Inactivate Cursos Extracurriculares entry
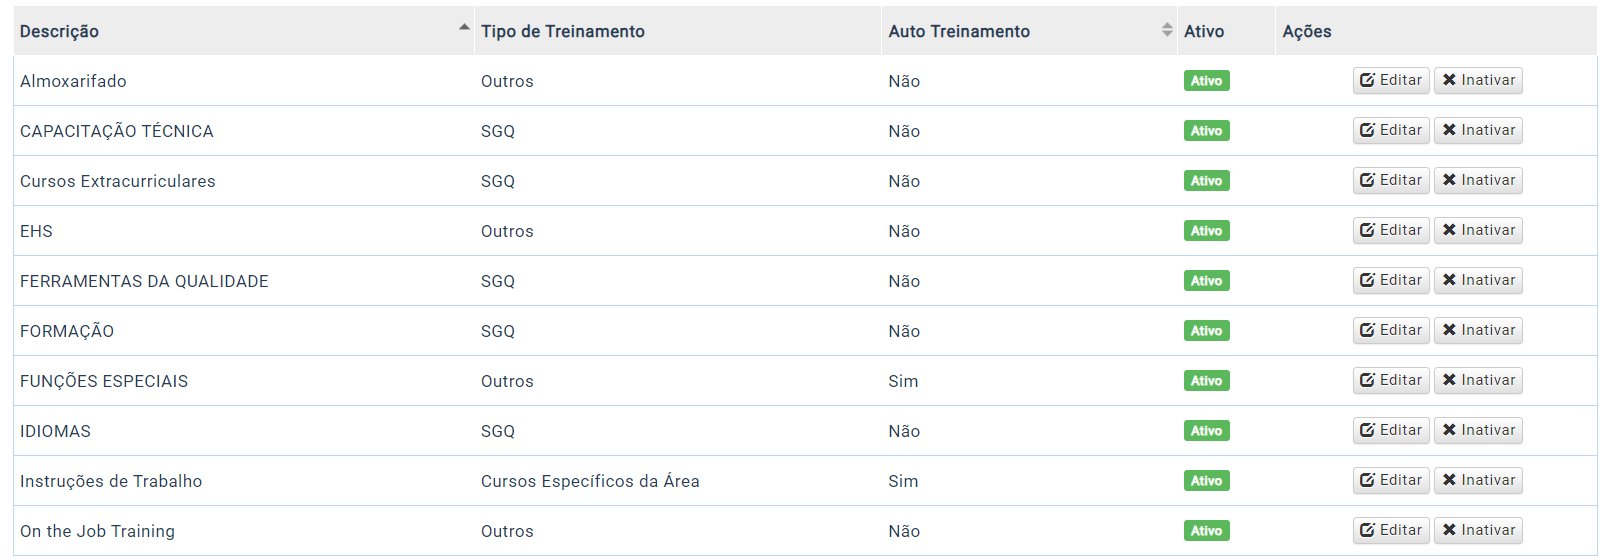Viewport: 1604px width, 560px height. (x=1478, y=180)
